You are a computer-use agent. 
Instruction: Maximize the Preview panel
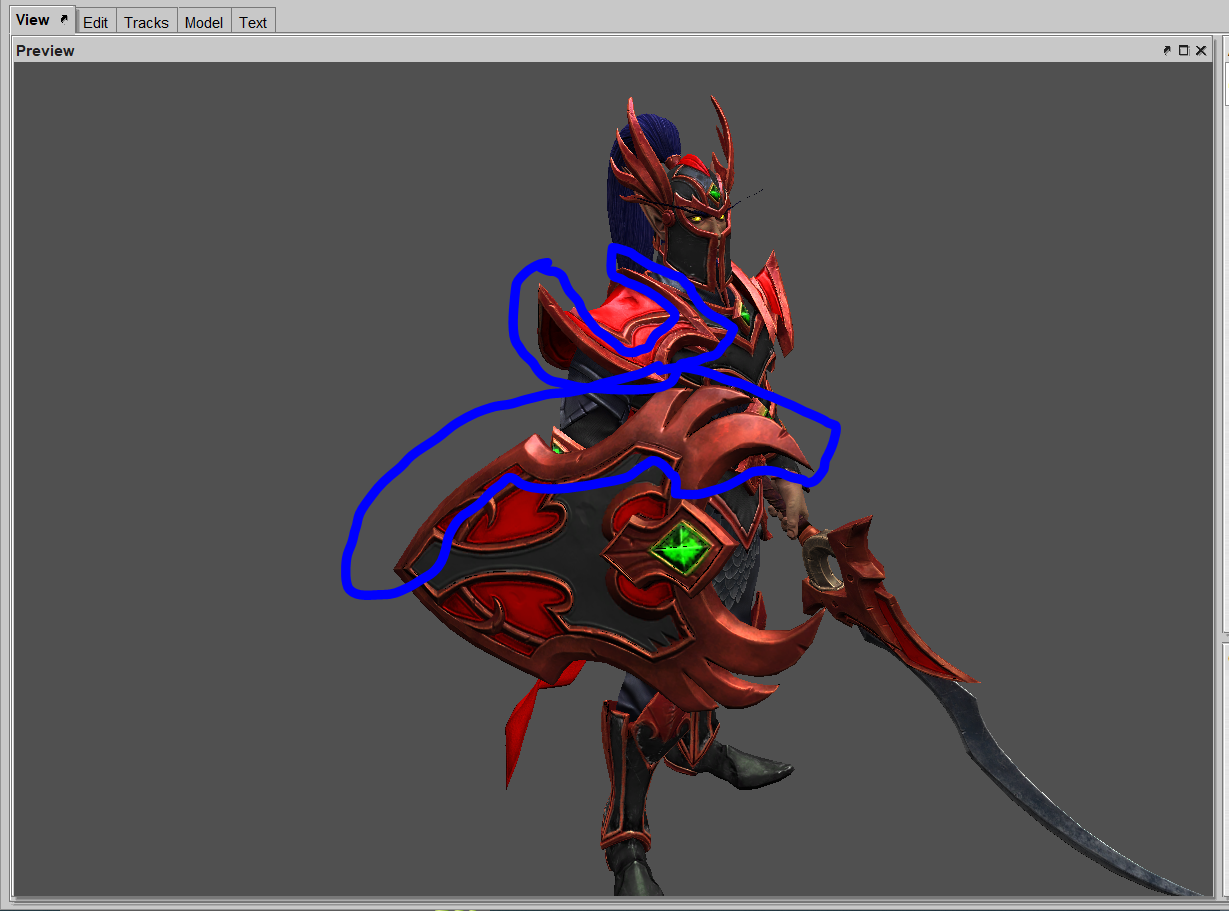[x=1184, y=50]
